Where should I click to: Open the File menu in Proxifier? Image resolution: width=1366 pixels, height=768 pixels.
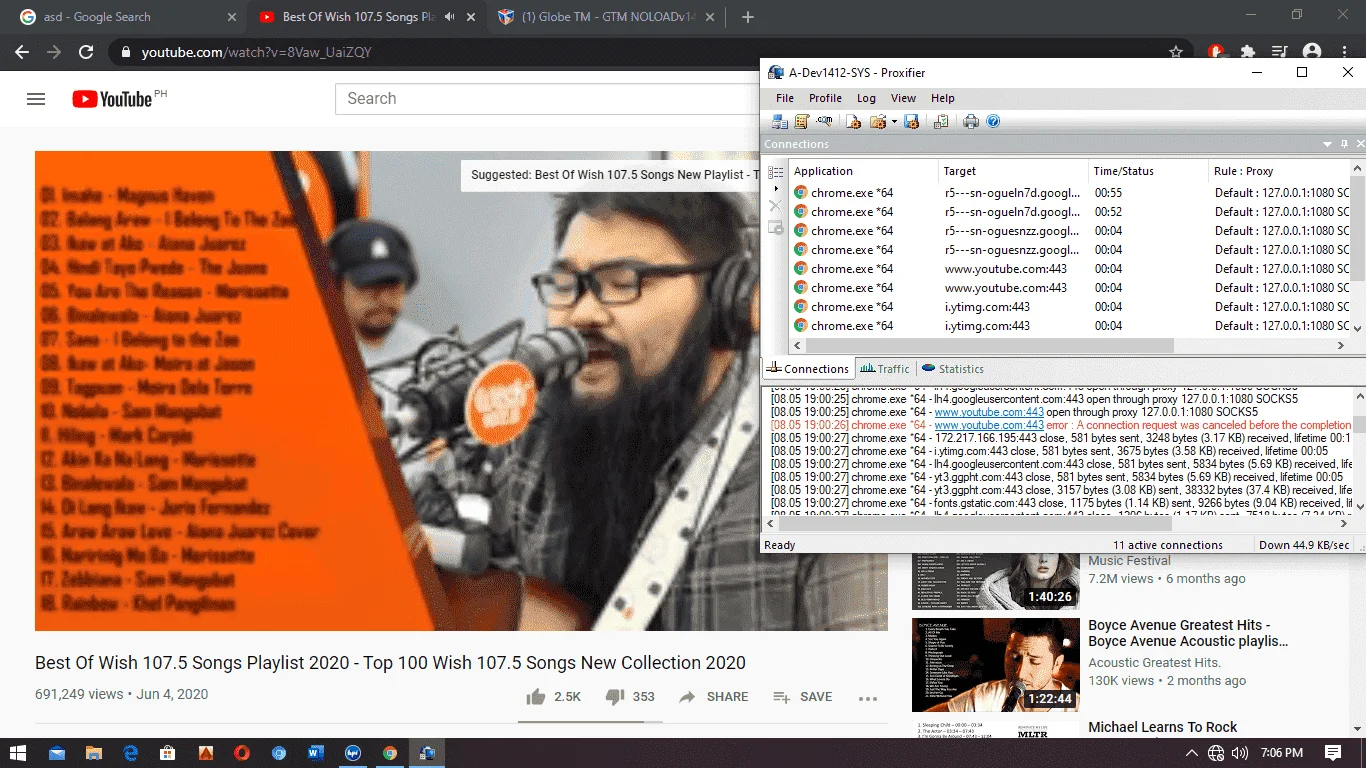785,98
